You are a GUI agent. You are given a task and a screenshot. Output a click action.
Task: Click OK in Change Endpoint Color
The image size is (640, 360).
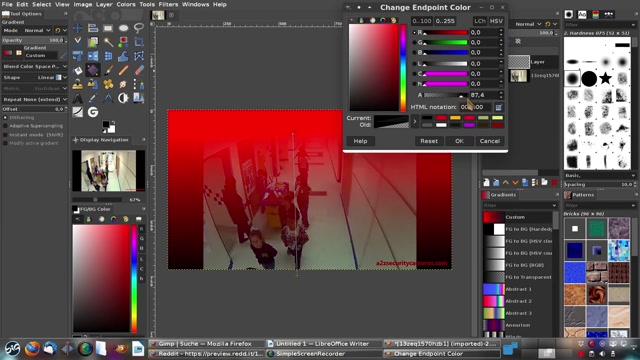pyautogui.click(x=459, y=141)
